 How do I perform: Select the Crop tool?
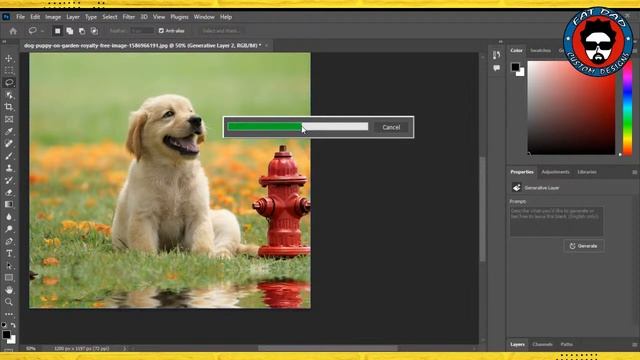[x=9, y=107]
